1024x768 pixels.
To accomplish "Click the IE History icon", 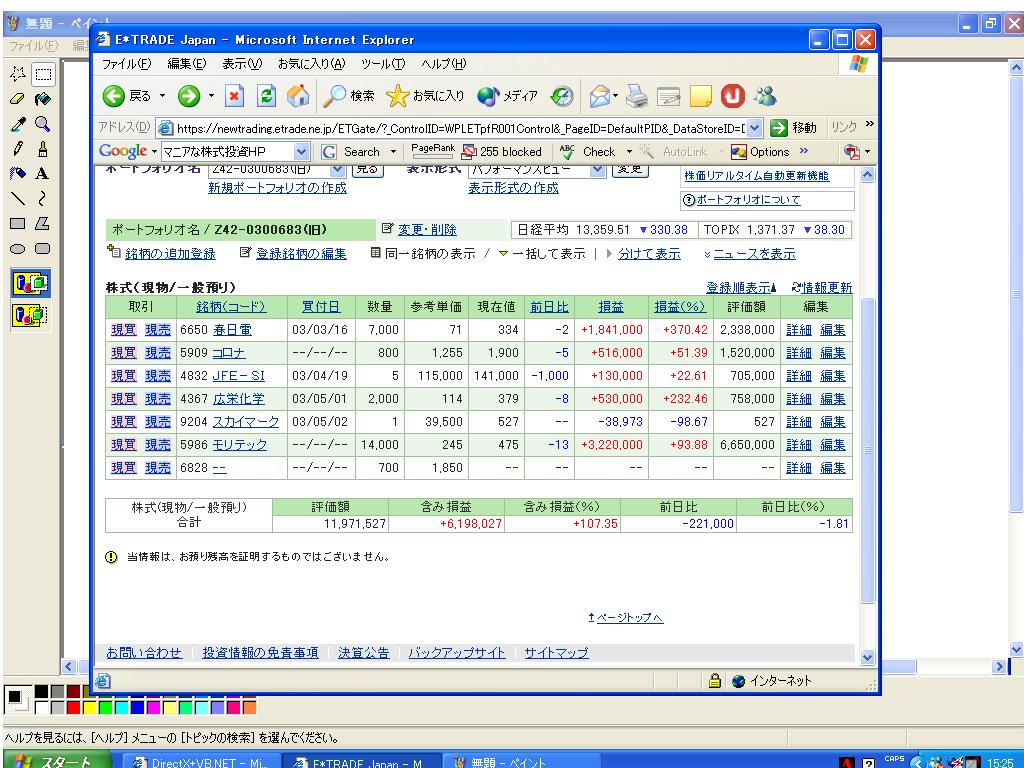I will pyautogui.click(x=562, y=97).
